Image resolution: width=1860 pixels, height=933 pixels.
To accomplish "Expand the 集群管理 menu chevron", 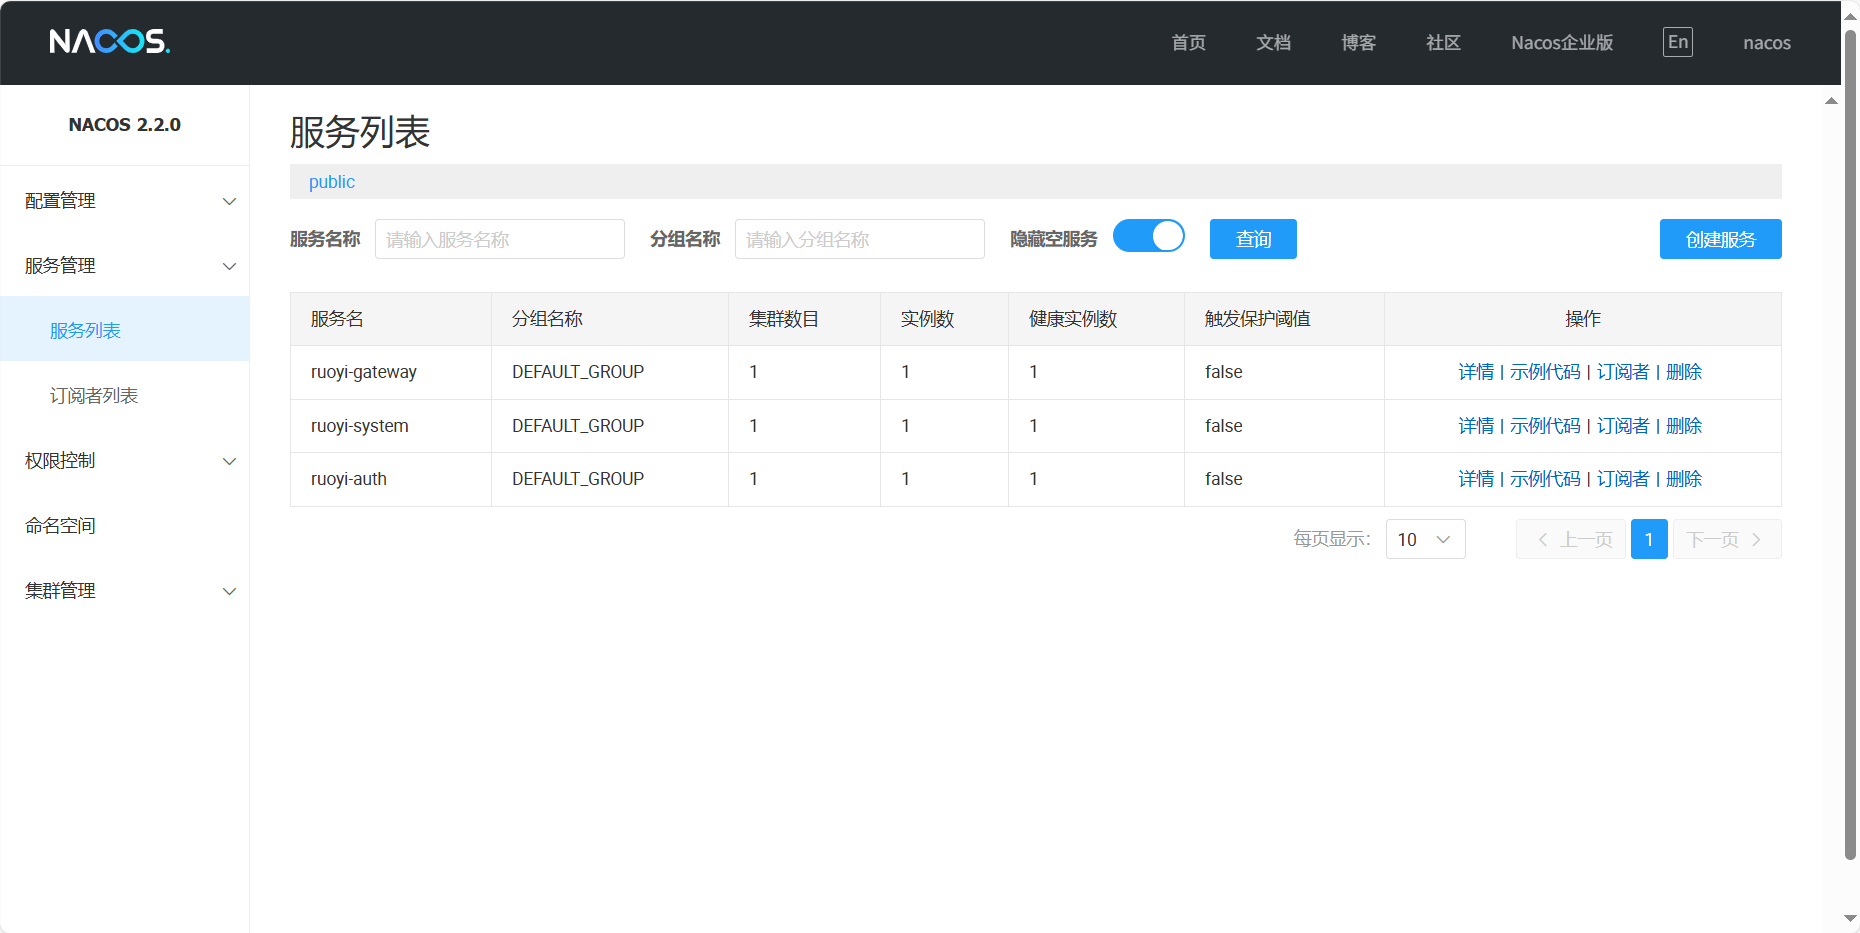I will click(x=229, y=591).
